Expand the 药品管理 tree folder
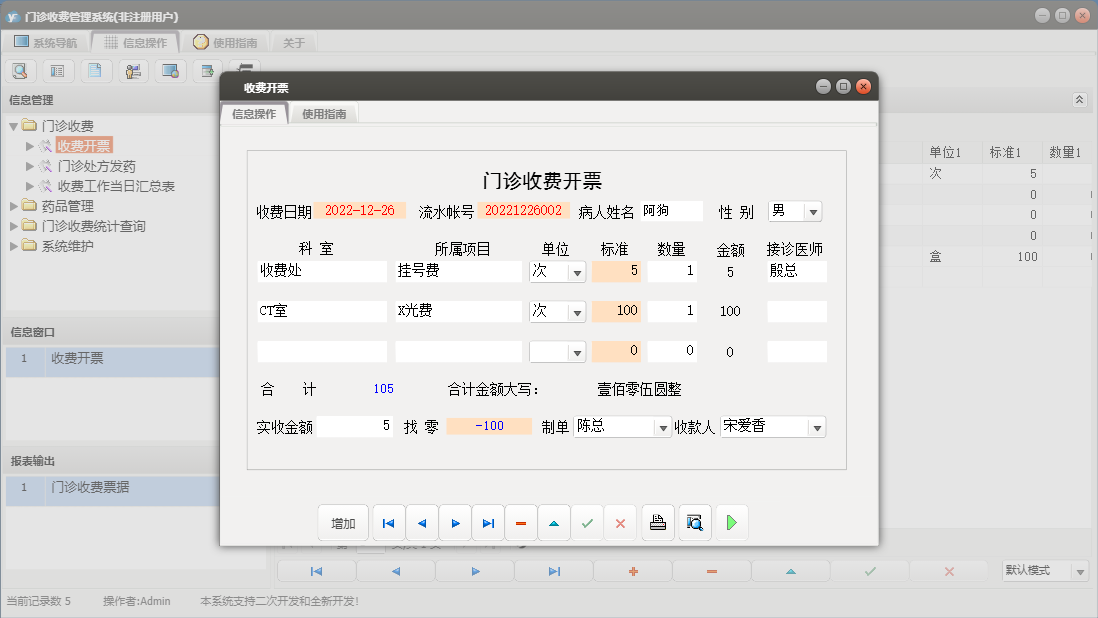Viewport: 1098px width, 618px height. click(x=14, y=206)
